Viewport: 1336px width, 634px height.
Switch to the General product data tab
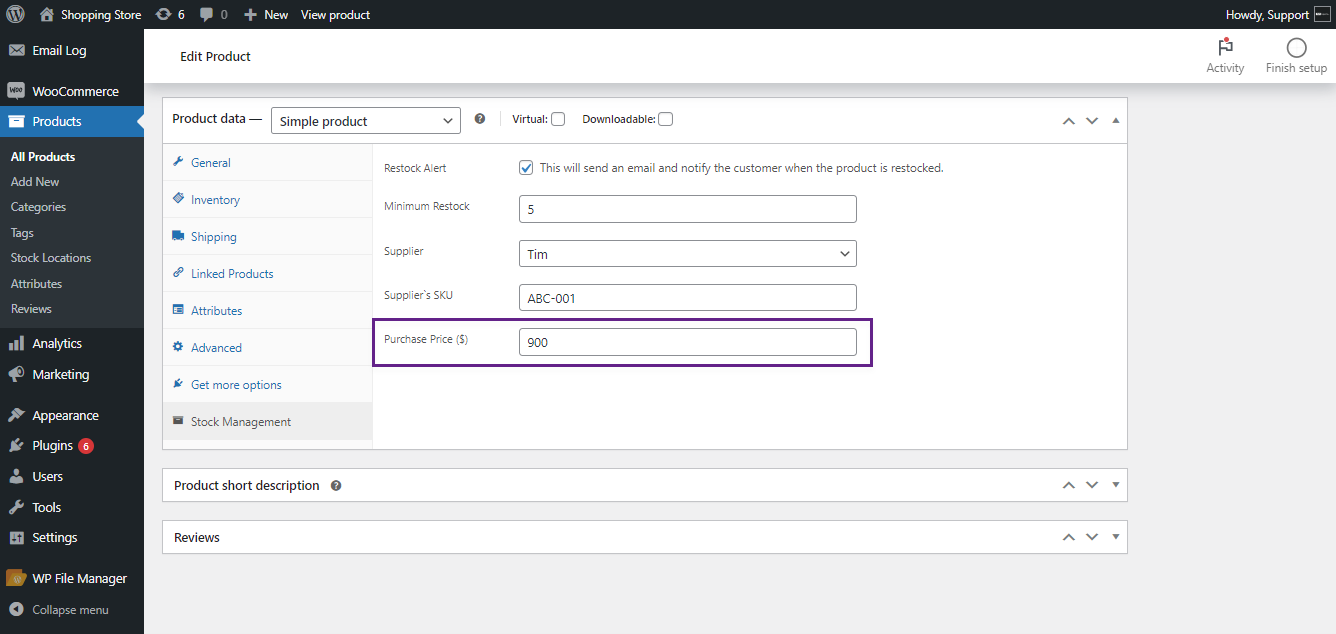(x=267, y=162)
